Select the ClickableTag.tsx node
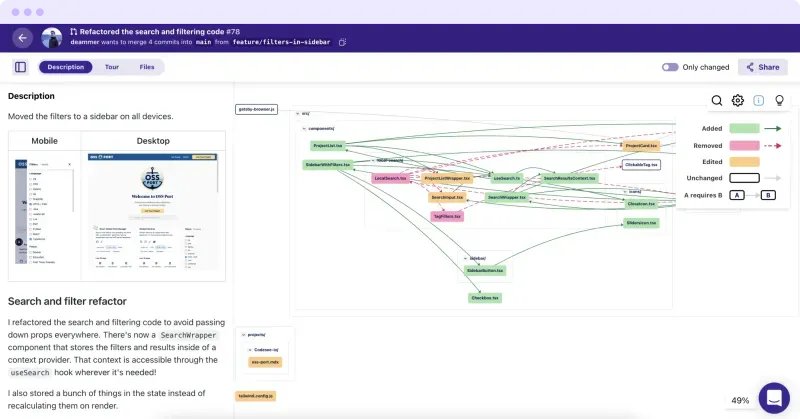 641,165
